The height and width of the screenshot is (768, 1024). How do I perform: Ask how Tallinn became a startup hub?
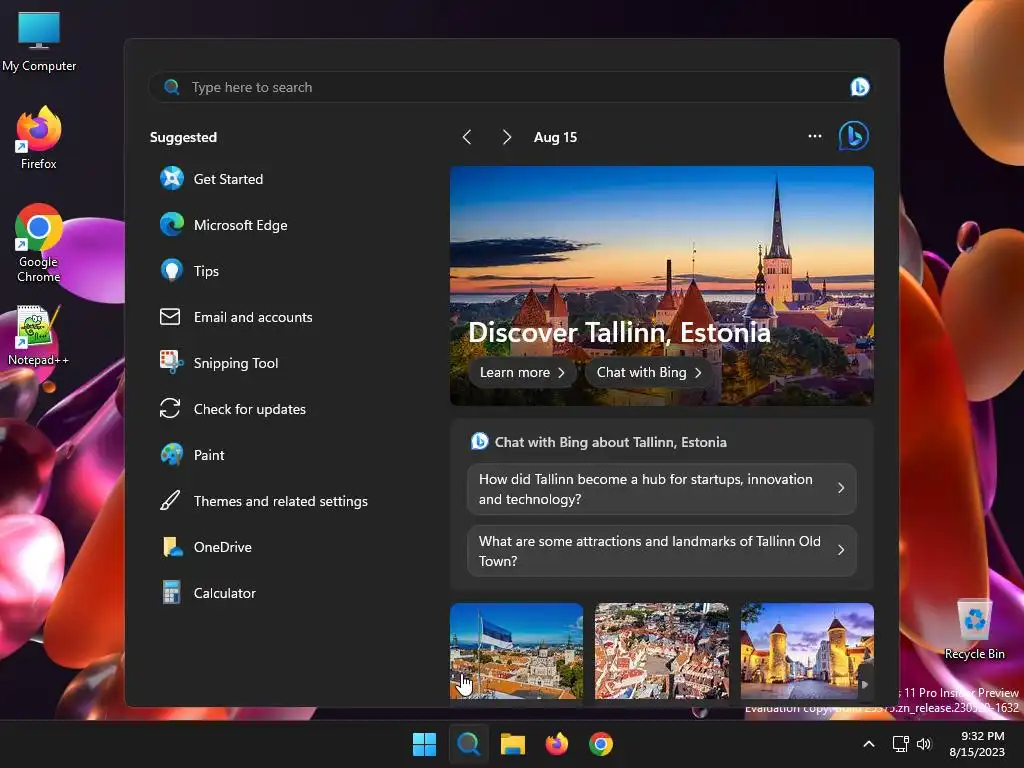(x=662, y=488)
